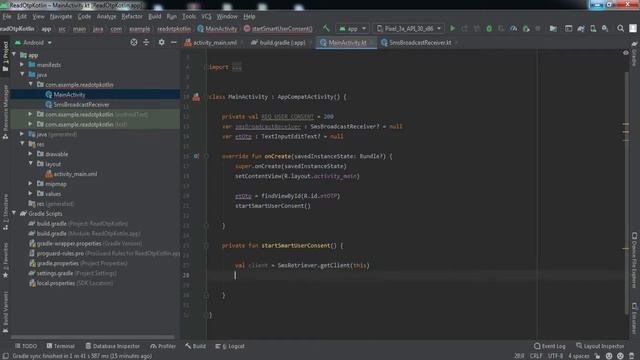Open the Refactor menu

(132, 17)
